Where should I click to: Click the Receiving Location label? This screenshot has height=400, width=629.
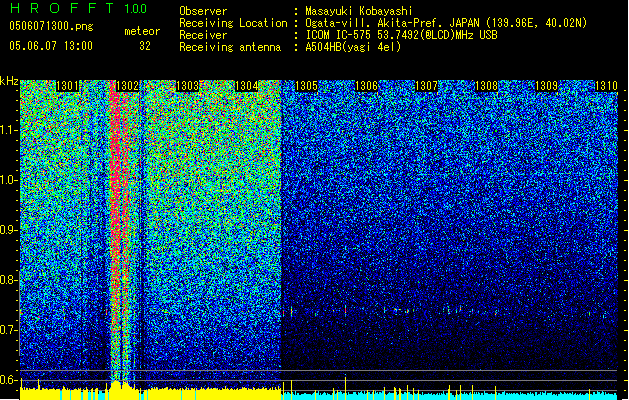click(233, 23)
